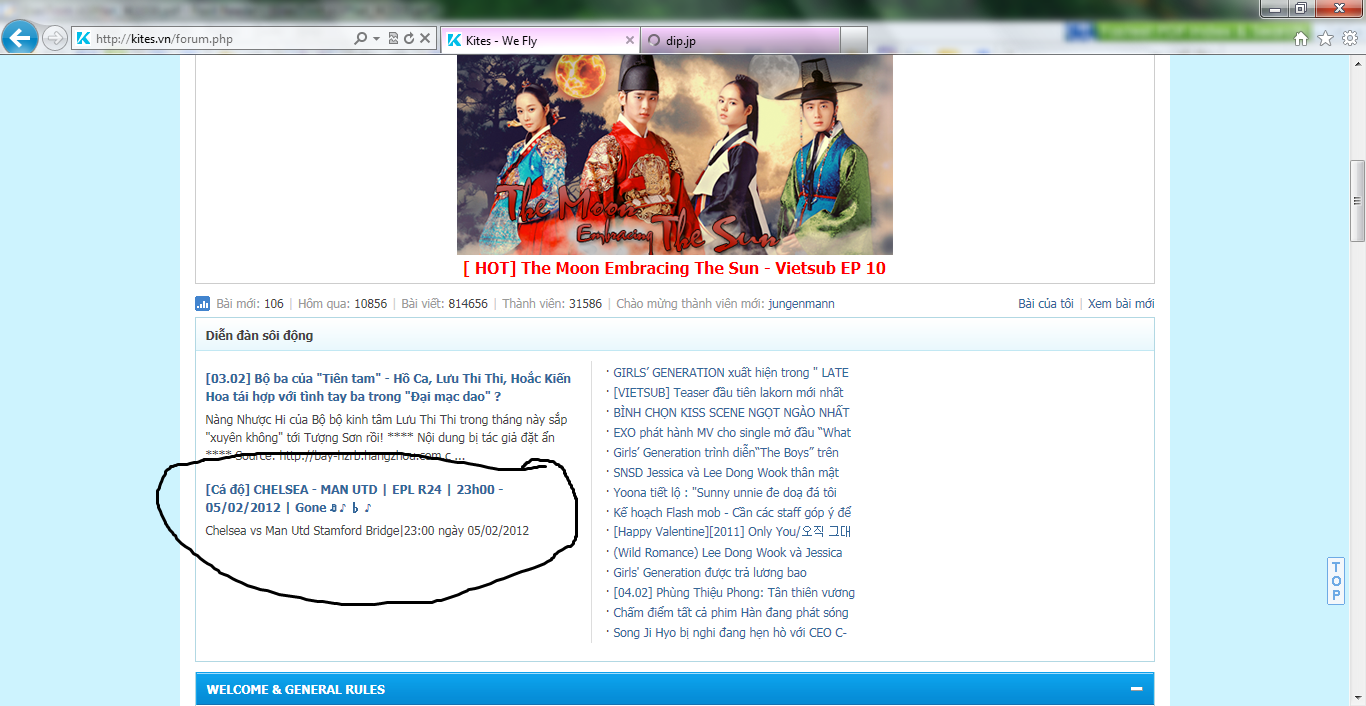This screenshot has height=706, width=1366.
Task: Open [Happy Valentine][2011] Only You thread
Action: [x=732, y=532]
